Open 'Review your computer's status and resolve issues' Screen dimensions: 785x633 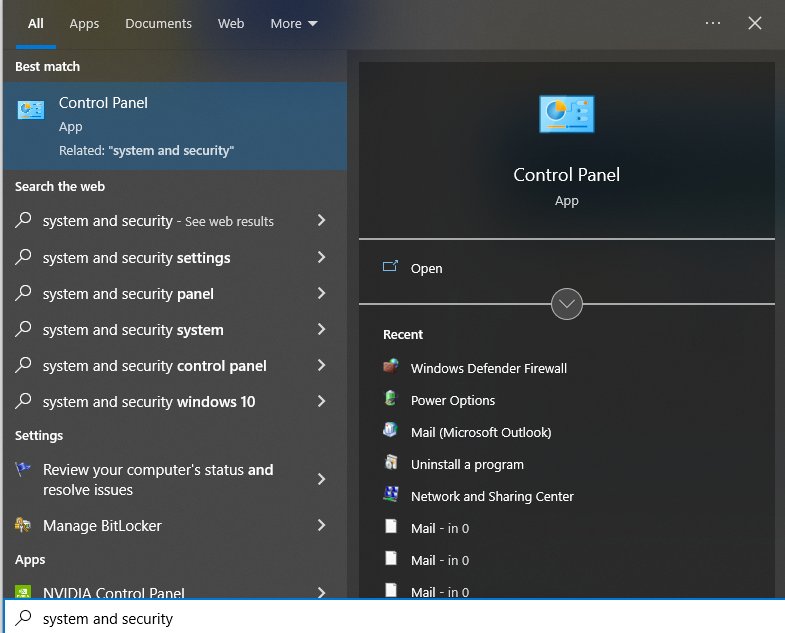(175, 479)
